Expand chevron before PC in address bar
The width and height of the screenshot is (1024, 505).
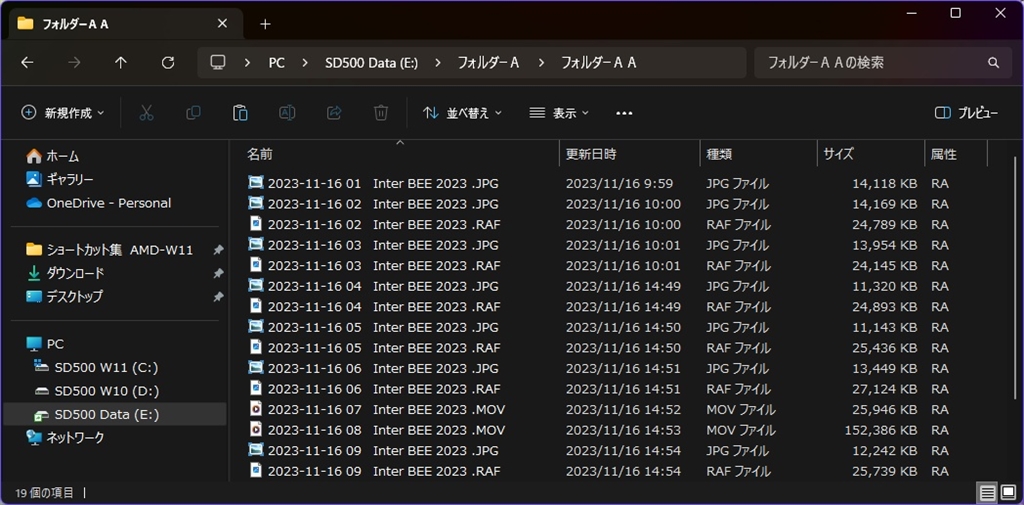point(248,63)
